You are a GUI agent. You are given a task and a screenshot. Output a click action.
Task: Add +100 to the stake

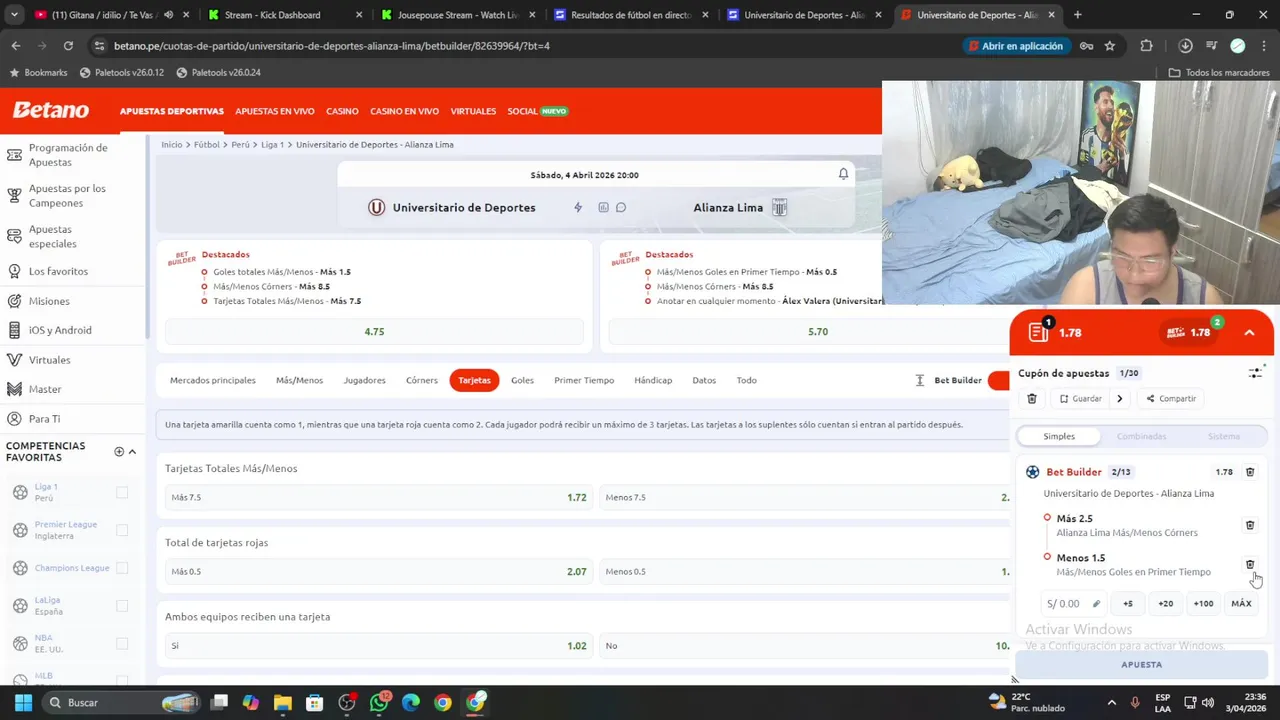(x=1203, y=604)
